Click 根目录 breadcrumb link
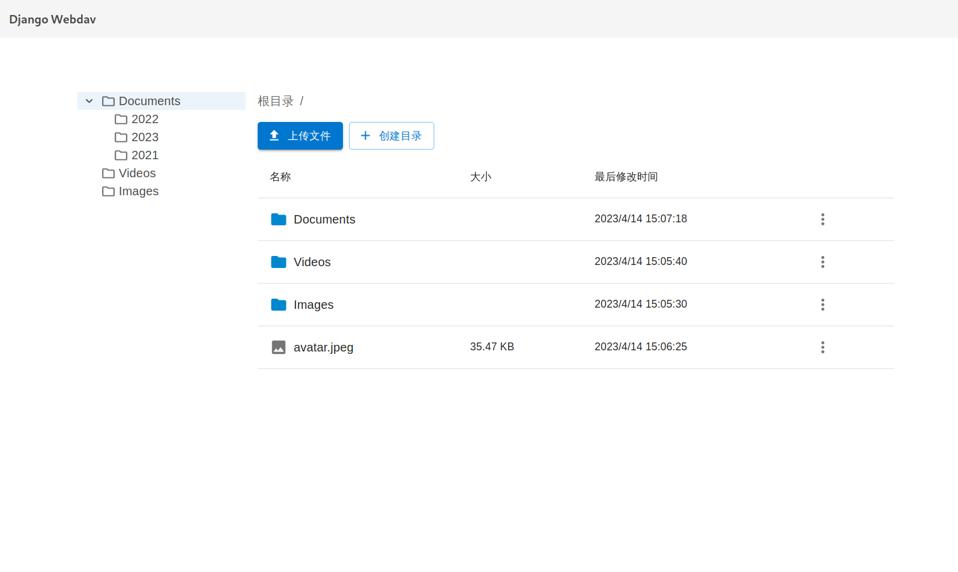958x572 pixels. tap(276, 101)
